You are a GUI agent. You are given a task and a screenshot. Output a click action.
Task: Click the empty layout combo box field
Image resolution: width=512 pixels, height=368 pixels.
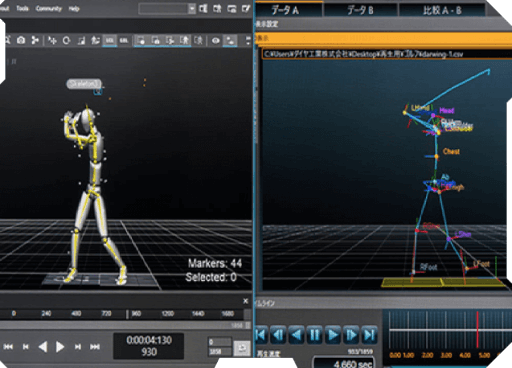point(163,8)
